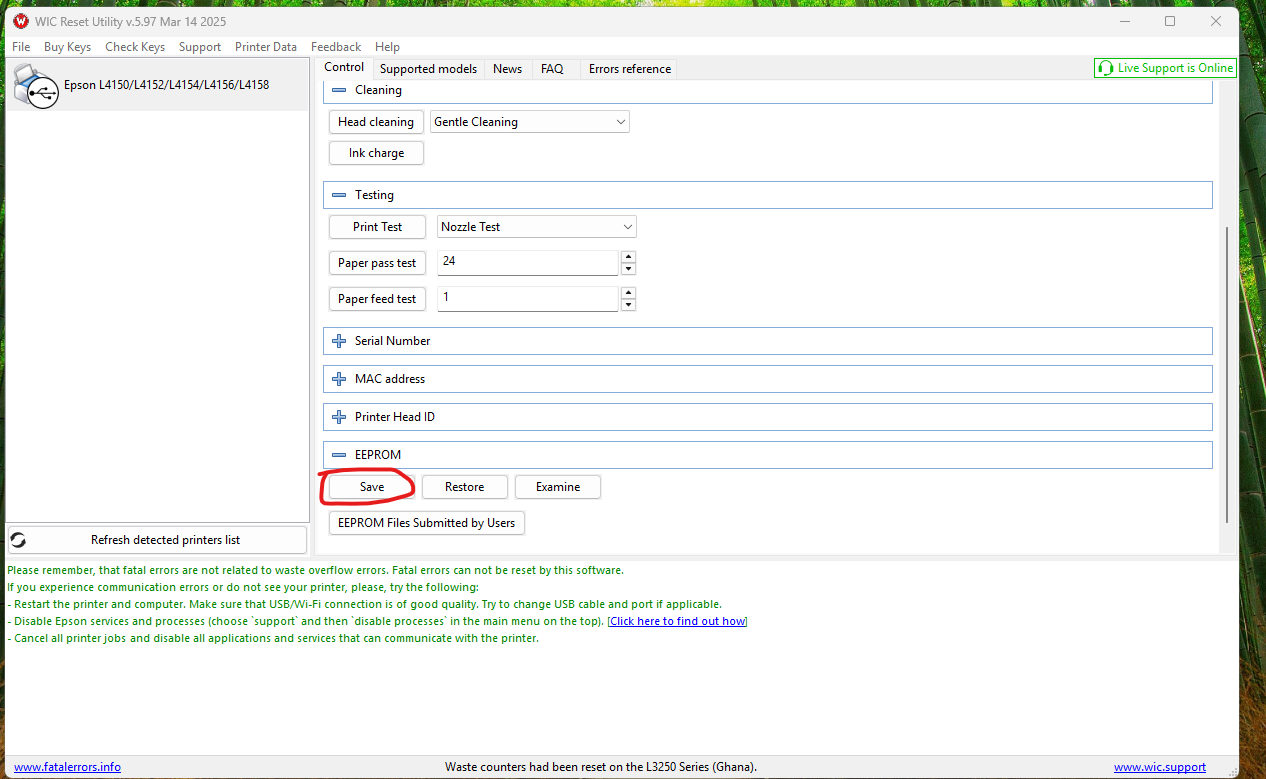Click the EEPROM Restore button
This screenshot has height=779, width=1266.
pos(465,487)
